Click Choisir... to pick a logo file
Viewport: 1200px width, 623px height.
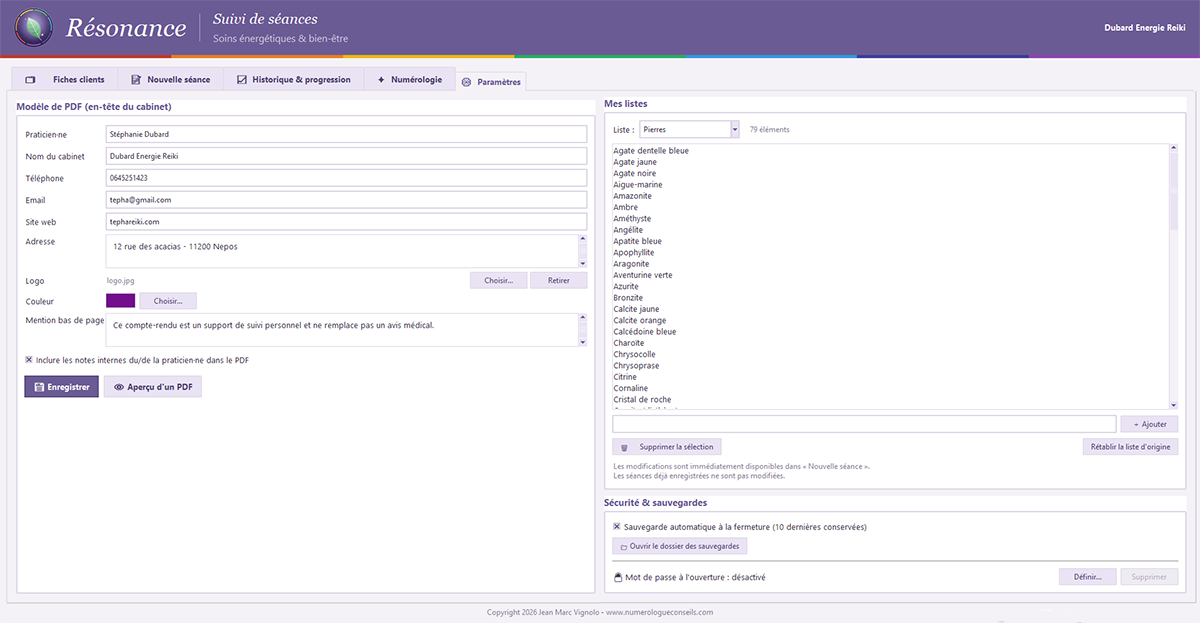coord(499,281)
